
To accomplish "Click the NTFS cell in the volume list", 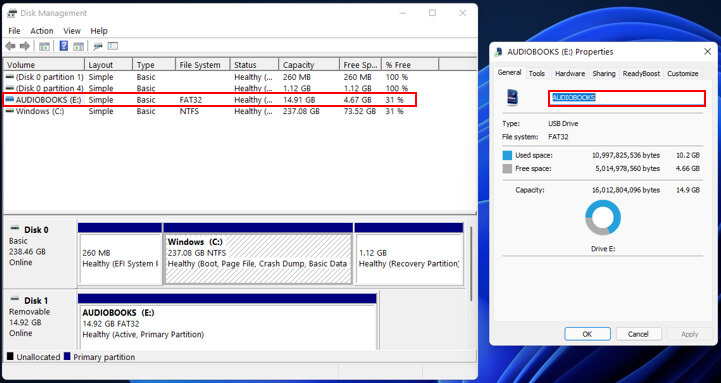I will pyautogui.click(x=189, y=111).
